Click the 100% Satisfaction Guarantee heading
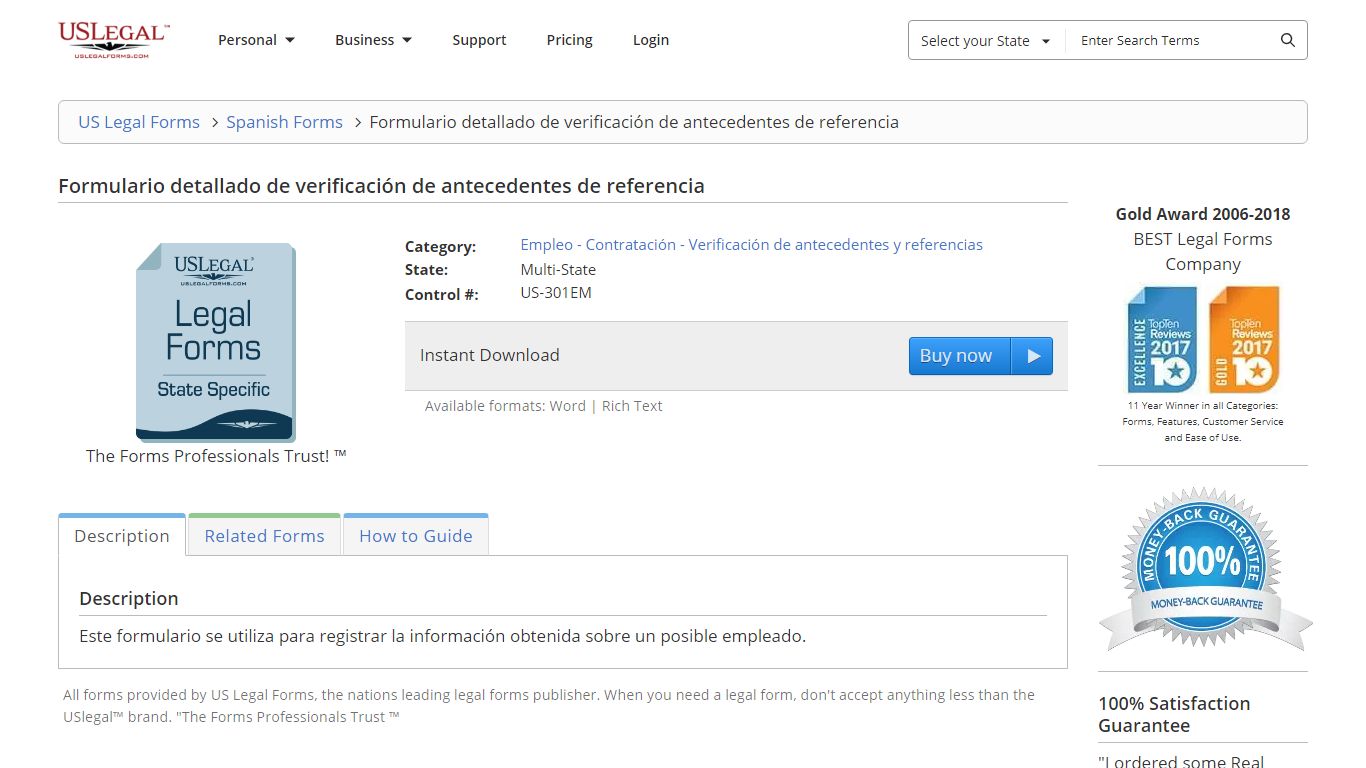The height and width of the screenshot is (768, 1366). 1174,714
